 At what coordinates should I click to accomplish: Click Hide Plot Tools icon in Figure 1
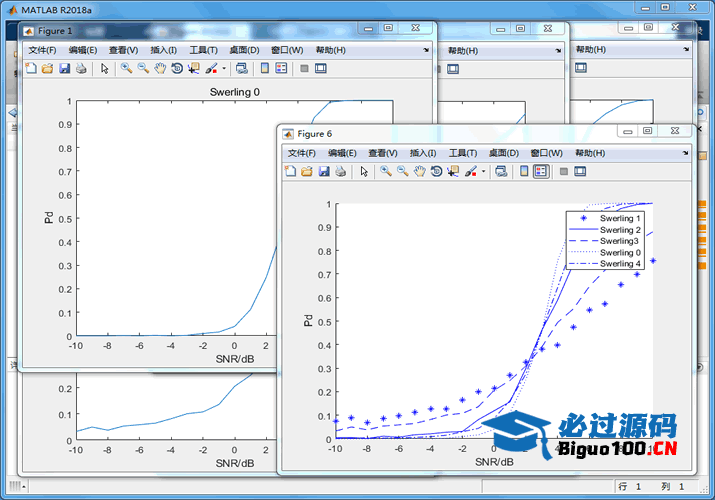coord(304,68)
